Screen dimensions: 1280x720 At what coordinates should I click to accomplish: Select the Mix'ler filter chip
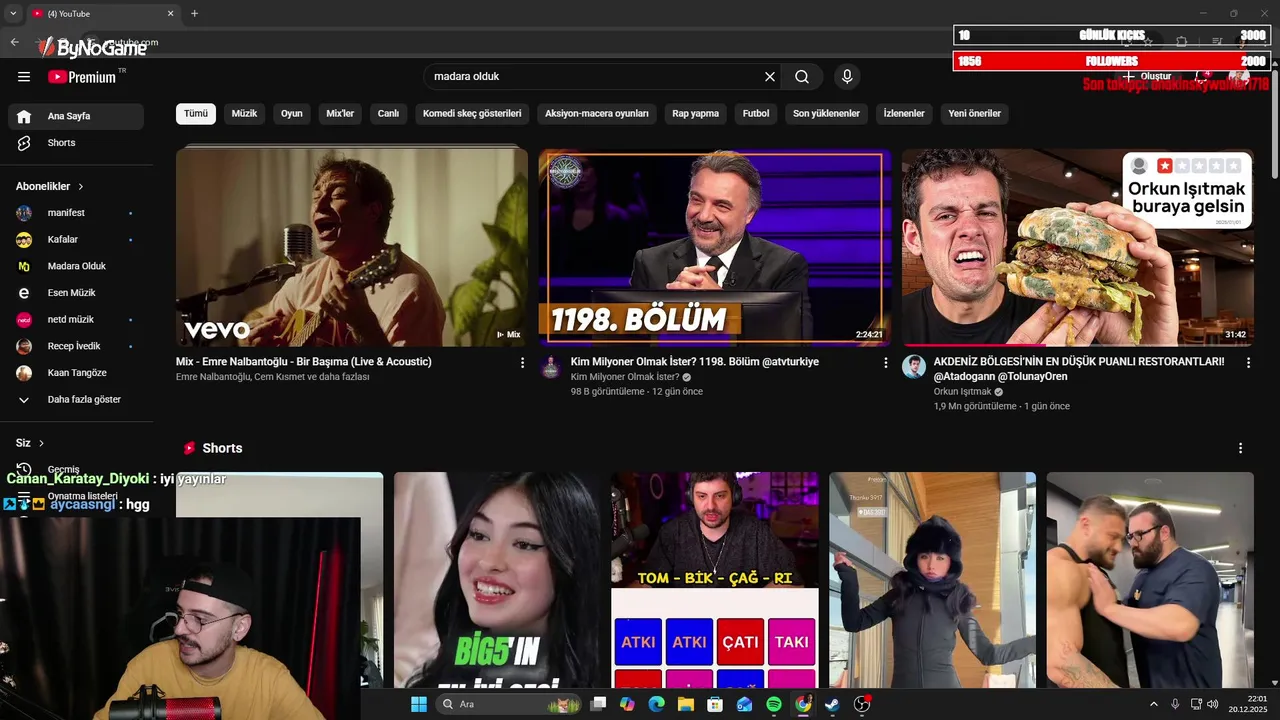click(x=340, y=113)
